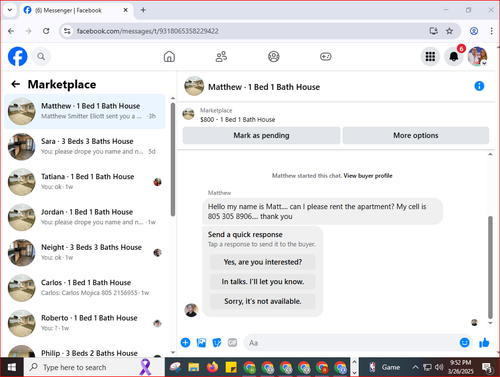Open the Friends icon in top navigation
Viewport: 500px width, 377px height.
221,56
